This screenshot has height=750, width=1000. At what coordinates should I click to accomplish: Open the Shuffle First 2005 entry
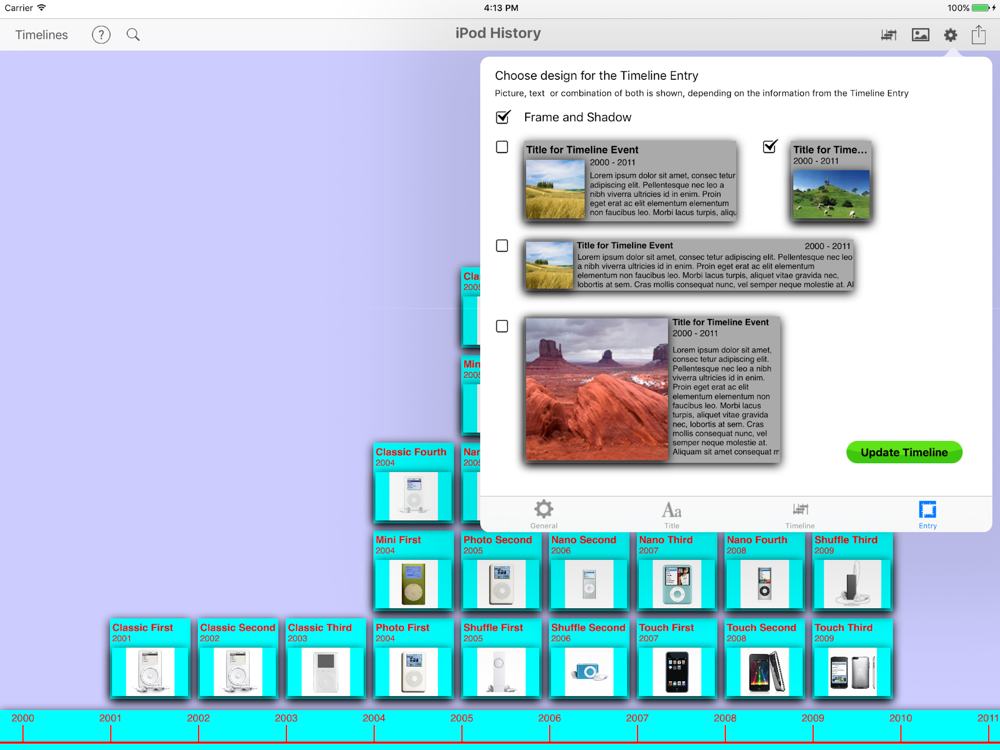pyautogui.click(x=501, y=658)
